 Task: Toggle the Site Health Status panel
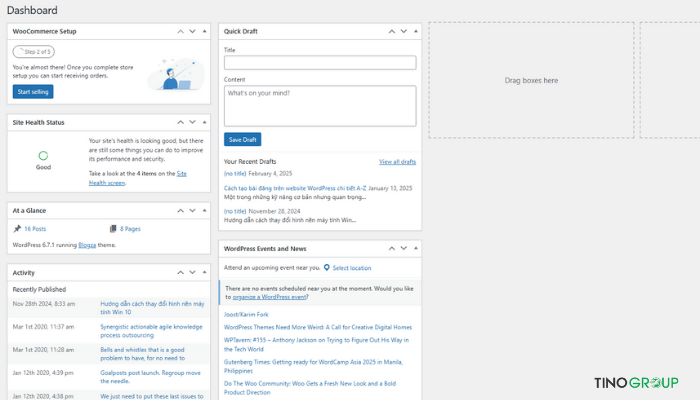204,122
